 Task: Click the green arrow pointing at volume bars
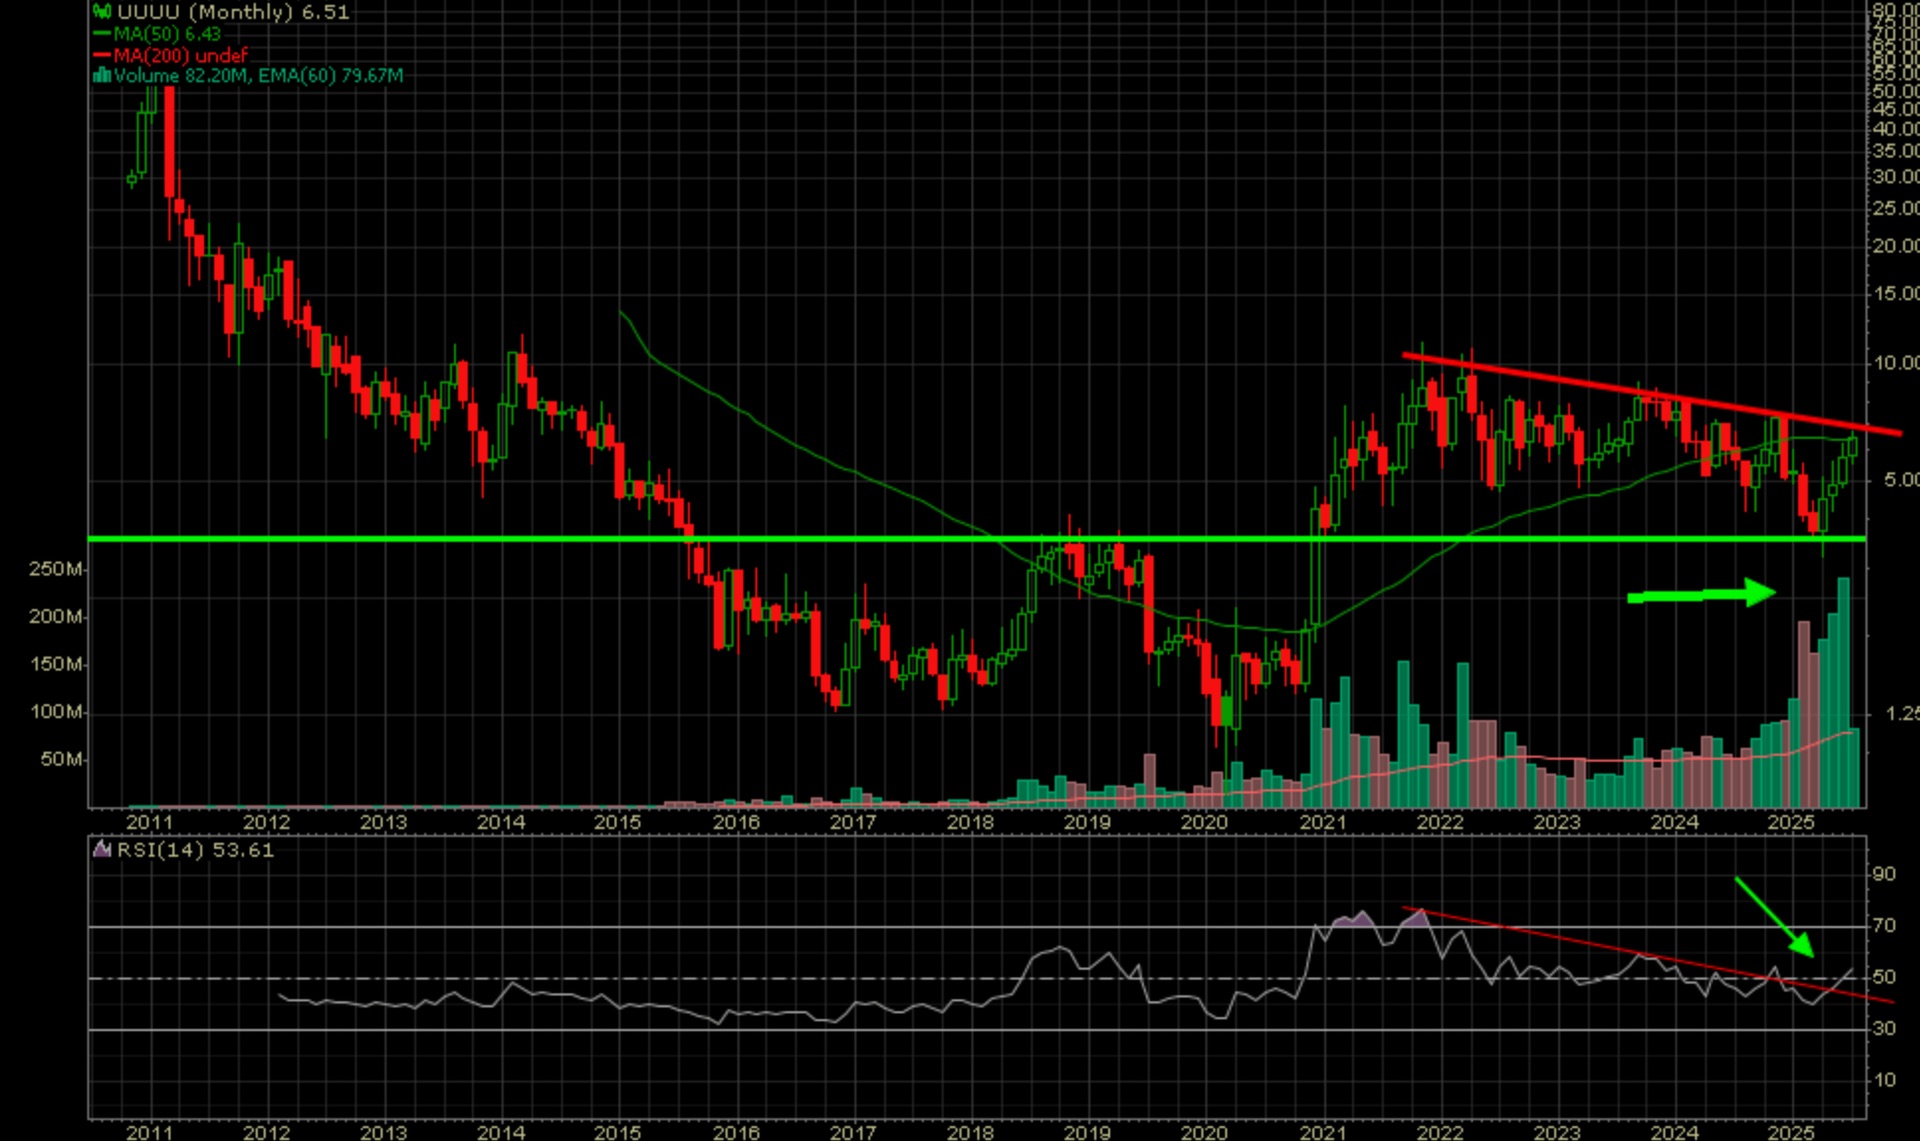[x=1700, y=594]
